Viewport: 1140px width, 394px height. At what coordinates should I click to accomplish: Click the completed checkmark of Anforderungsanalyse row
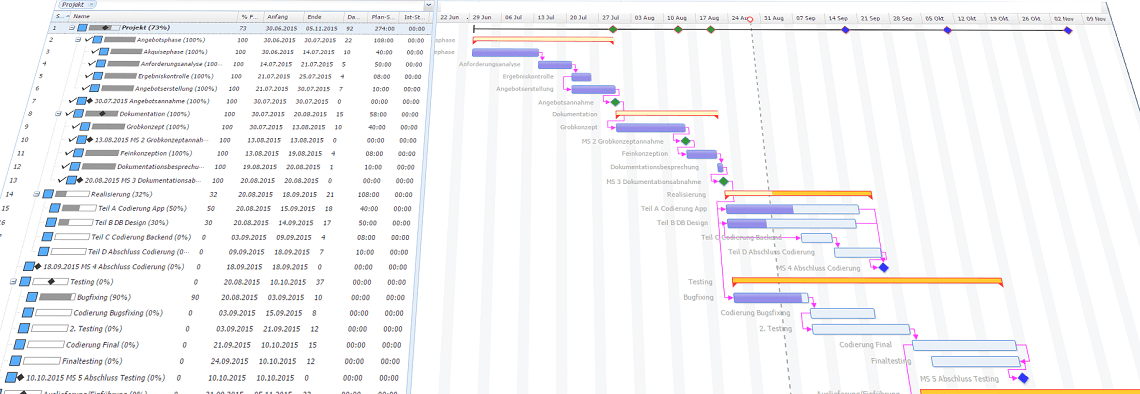pyautogui.click(x=92, y=64)
